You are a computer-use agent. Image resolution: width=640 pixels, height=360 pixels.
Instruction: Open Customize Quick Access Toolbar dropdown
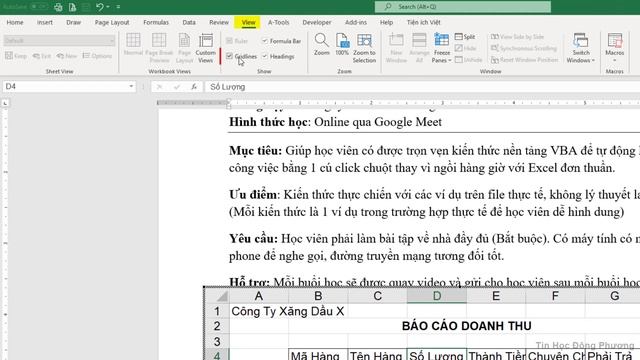(118, 7)
